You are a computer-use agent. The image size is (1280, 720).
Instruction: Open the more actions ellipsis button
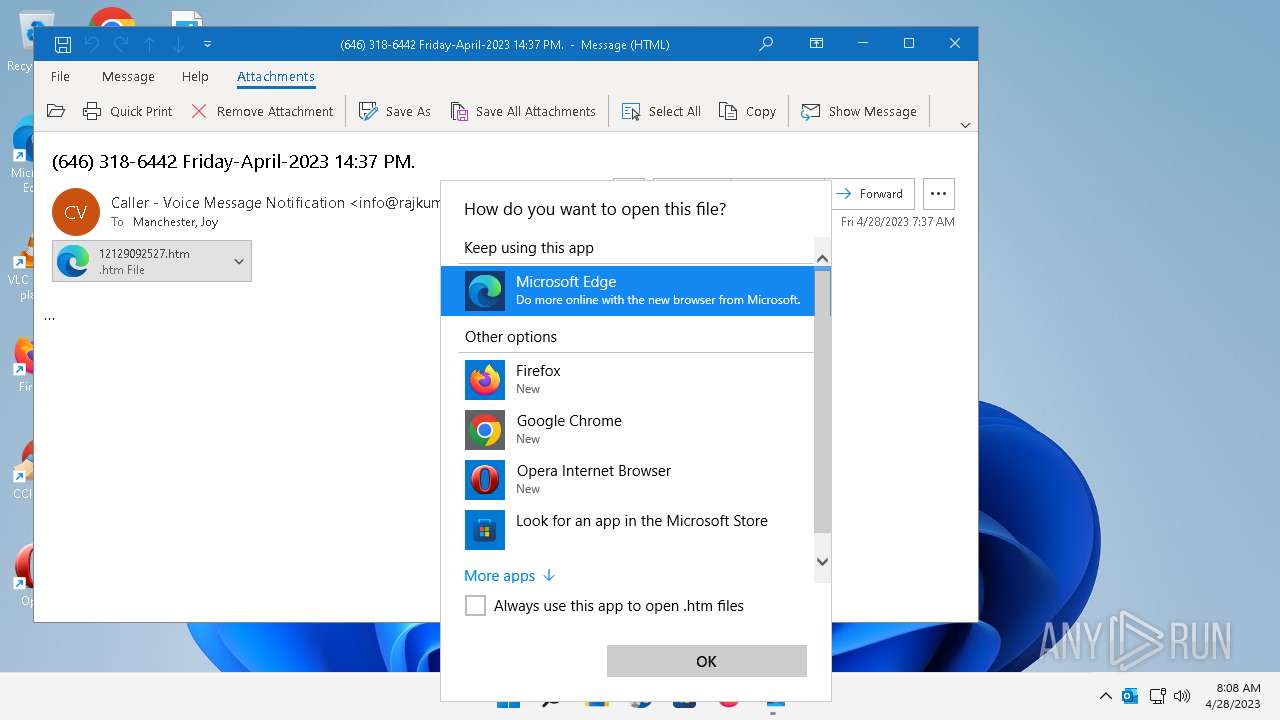click(938, 194)
